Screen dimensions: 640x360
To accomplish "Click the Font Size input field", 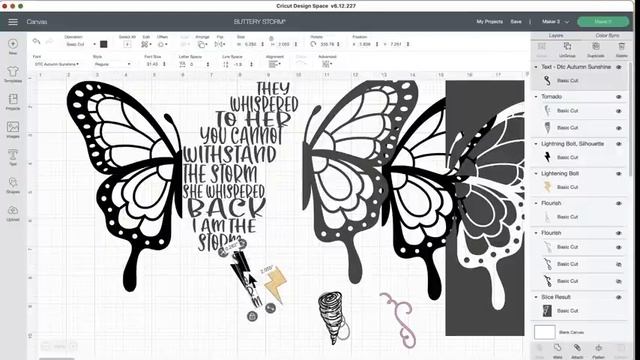I will 153,64.
